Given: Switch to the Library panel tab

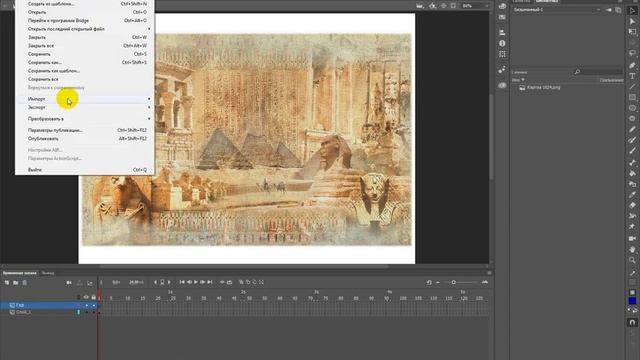Looking at the screenshot, I should [x=546, y=1].
